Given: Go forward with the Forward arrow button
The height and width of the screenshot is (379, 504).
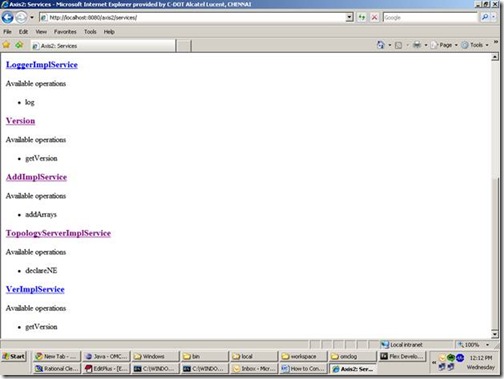Looking at the screenshot, I should (x=21, y=17).
